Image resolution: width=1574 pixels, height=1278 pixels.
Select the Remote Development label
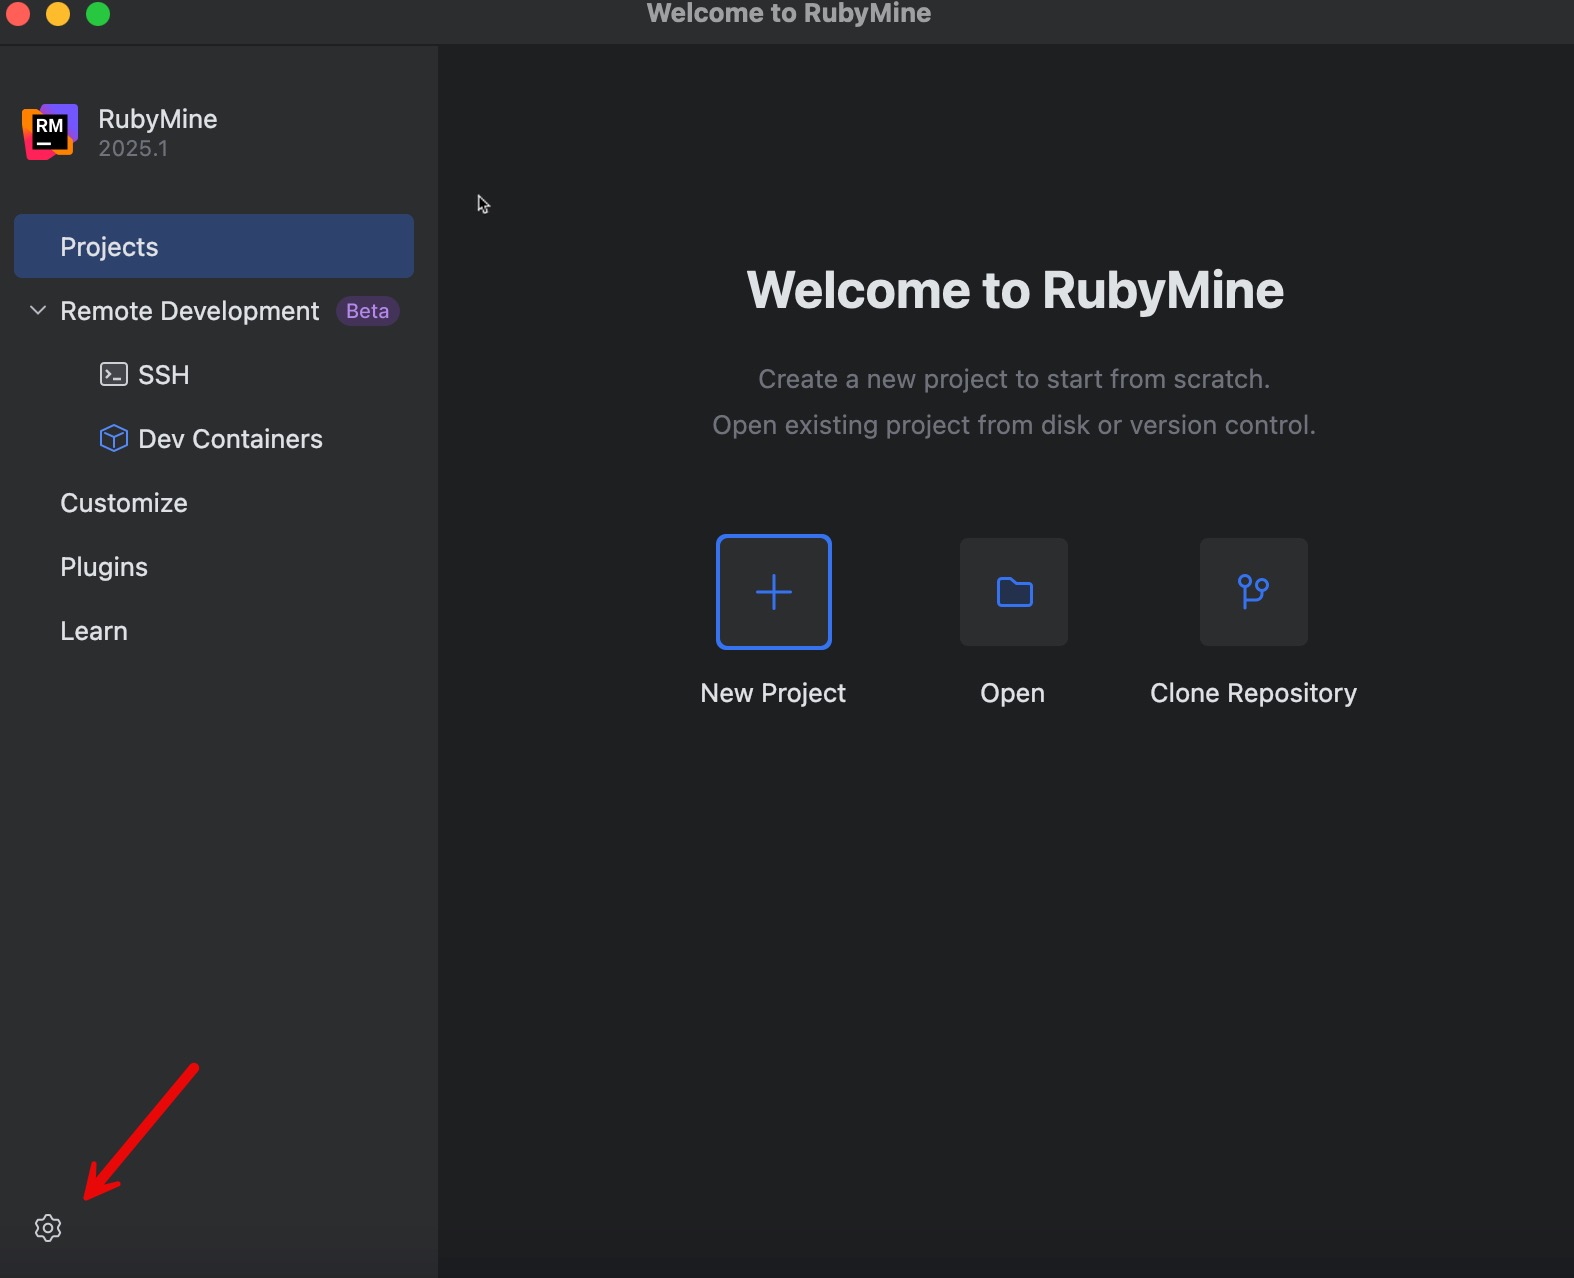coord(189,311)
